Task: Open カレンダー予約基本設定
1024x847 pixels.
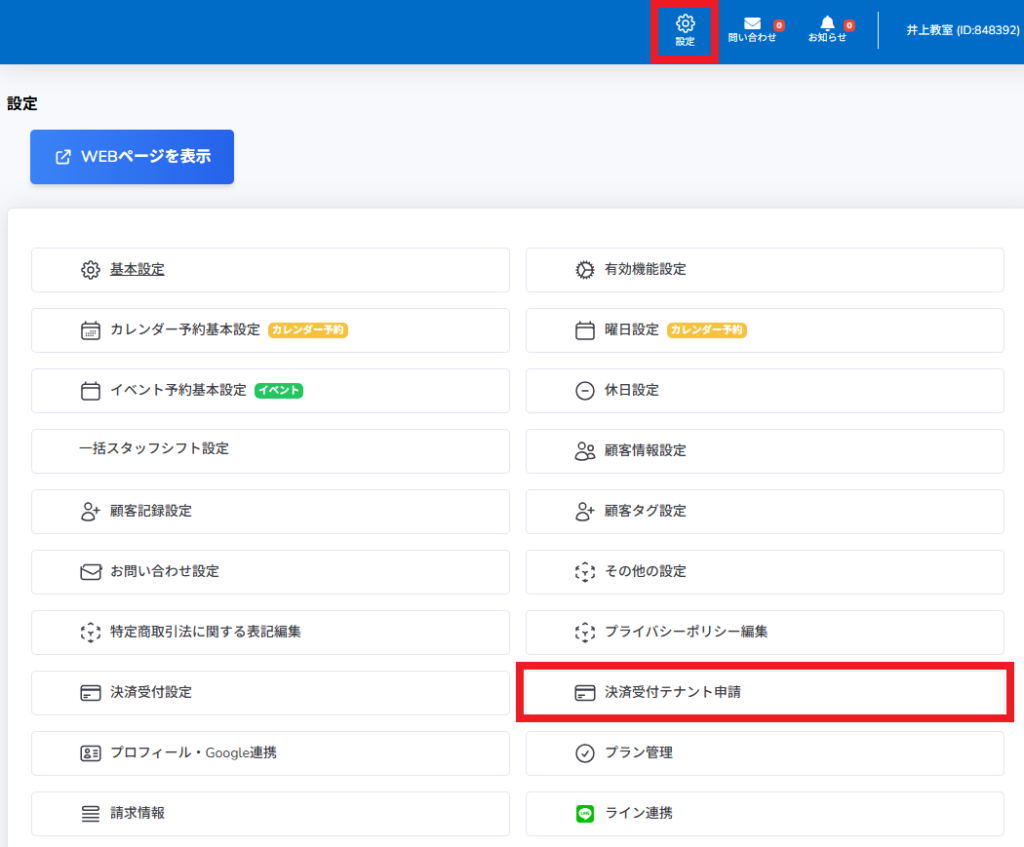Action: point(185,330)
